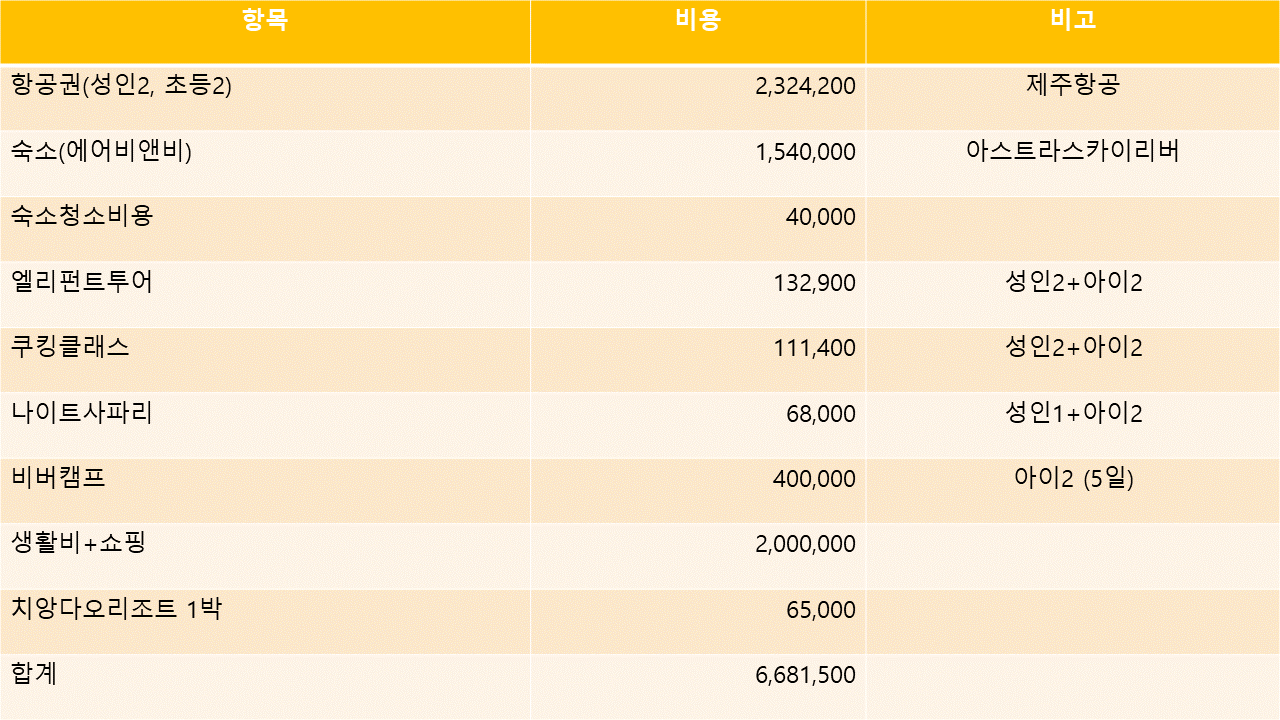
Task: Select the 111,400 cost value
Action: [x=814, y=348]
